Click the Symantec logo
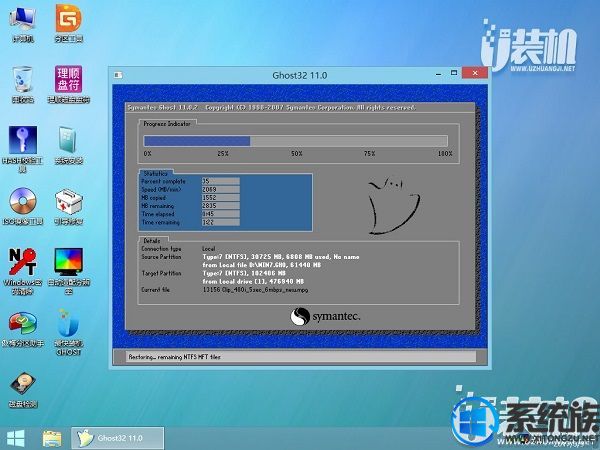This screenshot has width=600, height=450. pyautogui.click(x=325, y=316)
